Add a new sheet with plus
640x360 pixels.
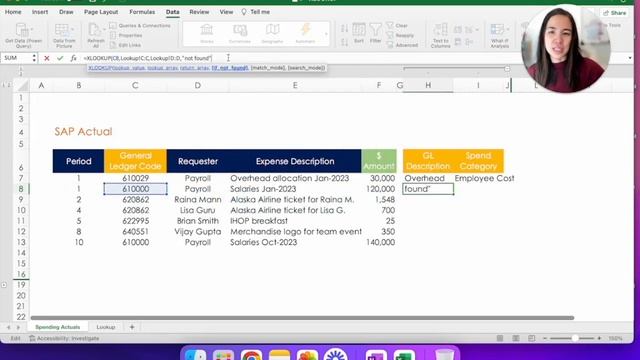point(132,327)
